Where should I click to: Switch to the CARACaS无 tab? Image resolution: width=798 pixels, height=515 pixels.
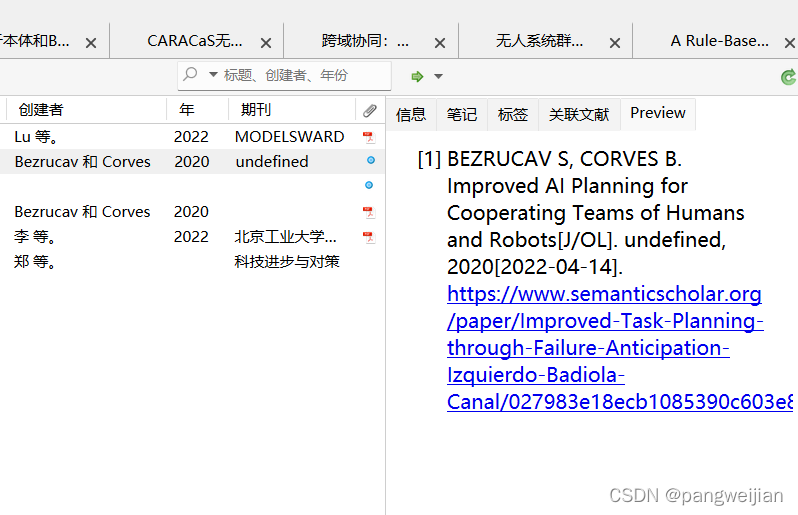195,41
